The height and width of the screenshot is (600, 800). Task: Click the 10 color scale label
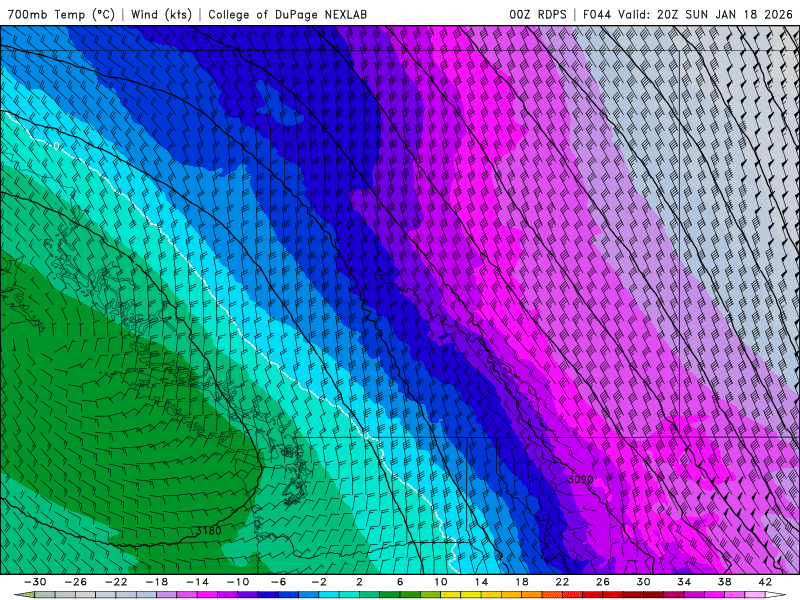click(441, 582)
